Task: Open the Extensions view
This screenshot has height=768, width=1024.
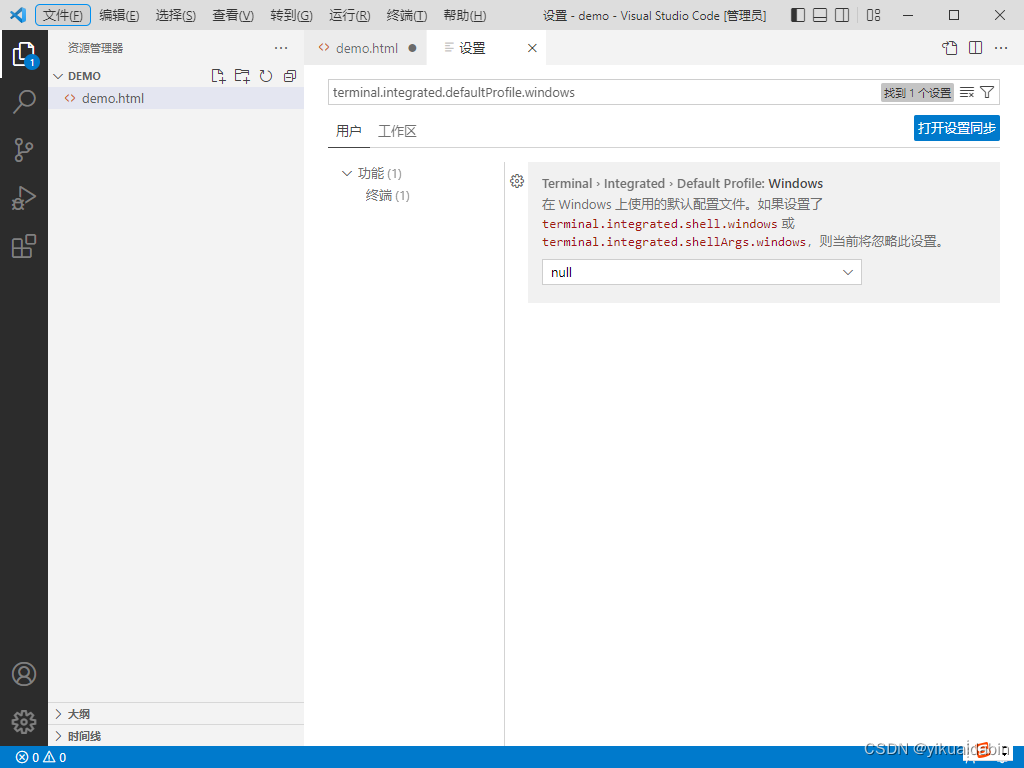Action: (x=24, y=246)
